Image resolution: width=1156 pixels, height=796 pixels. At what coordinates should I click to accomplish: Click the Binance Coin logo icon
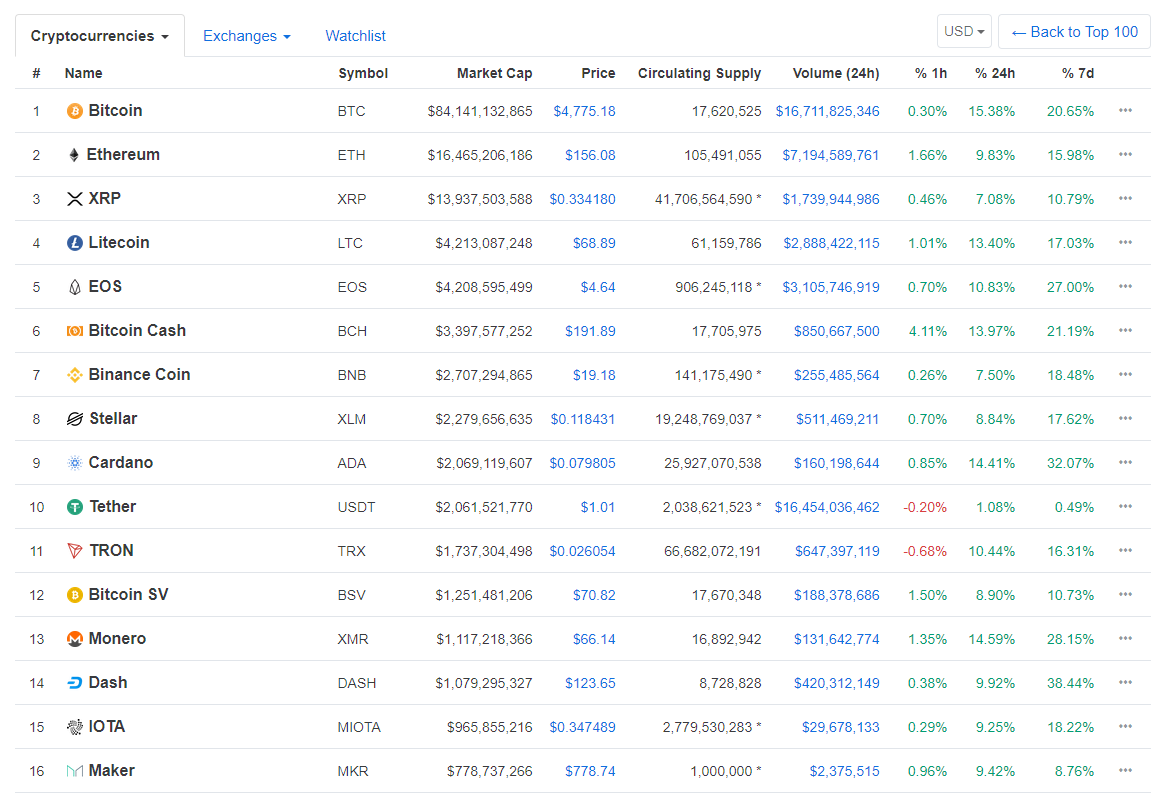tap(74, 375)
